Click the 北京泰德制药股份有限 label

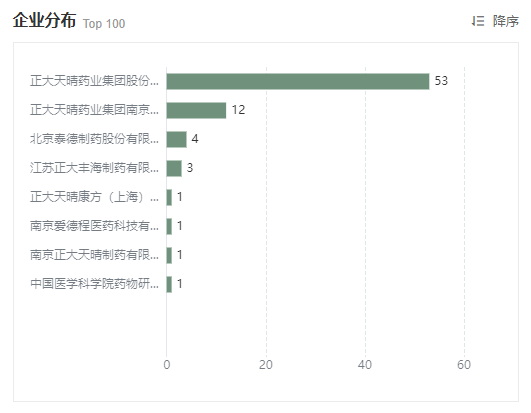click(94, 139)
